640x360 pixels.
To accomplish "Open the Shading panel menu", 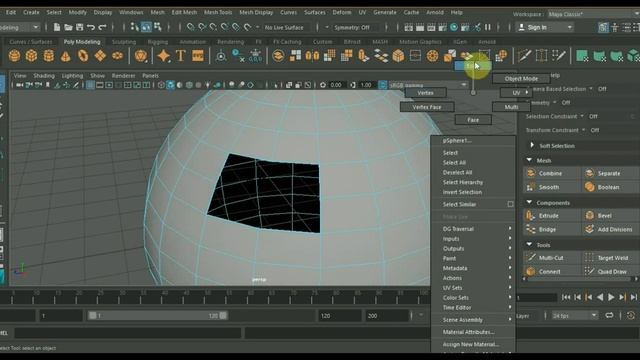I will point(44,76).
